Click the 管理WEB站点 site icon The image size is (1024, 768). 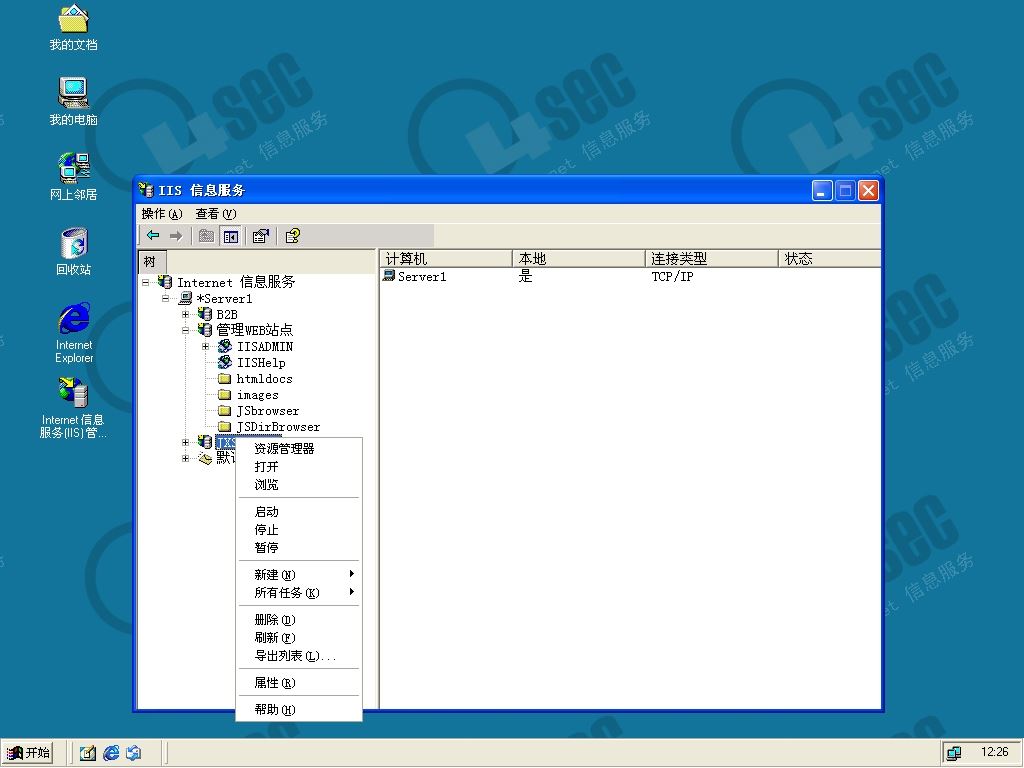[205, 330]
